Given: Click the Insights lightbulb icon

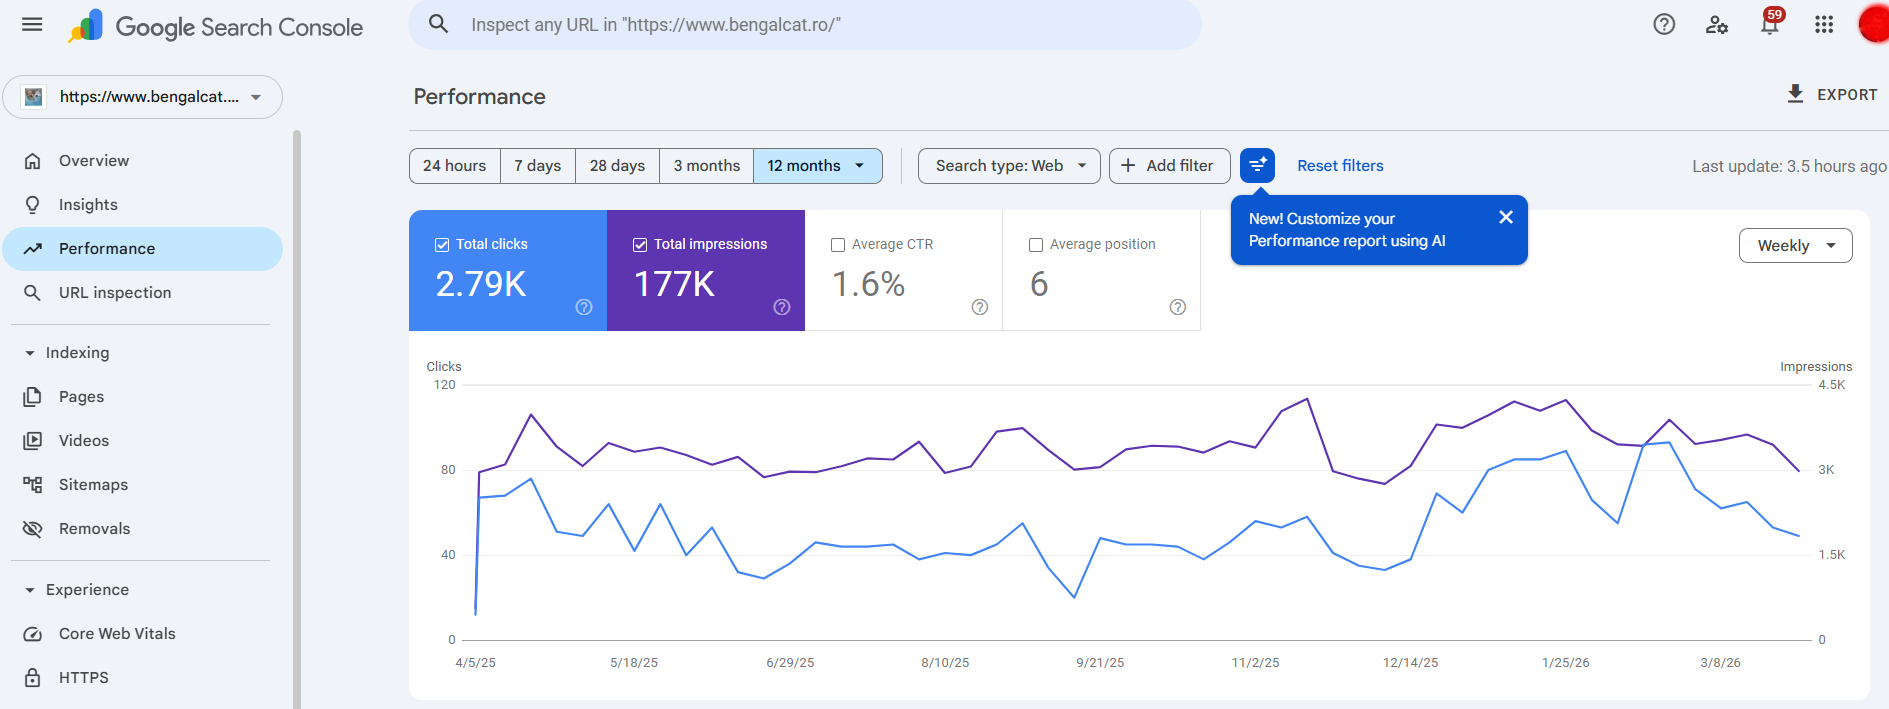Looking at the screenshot, I should tap(33, 205).
